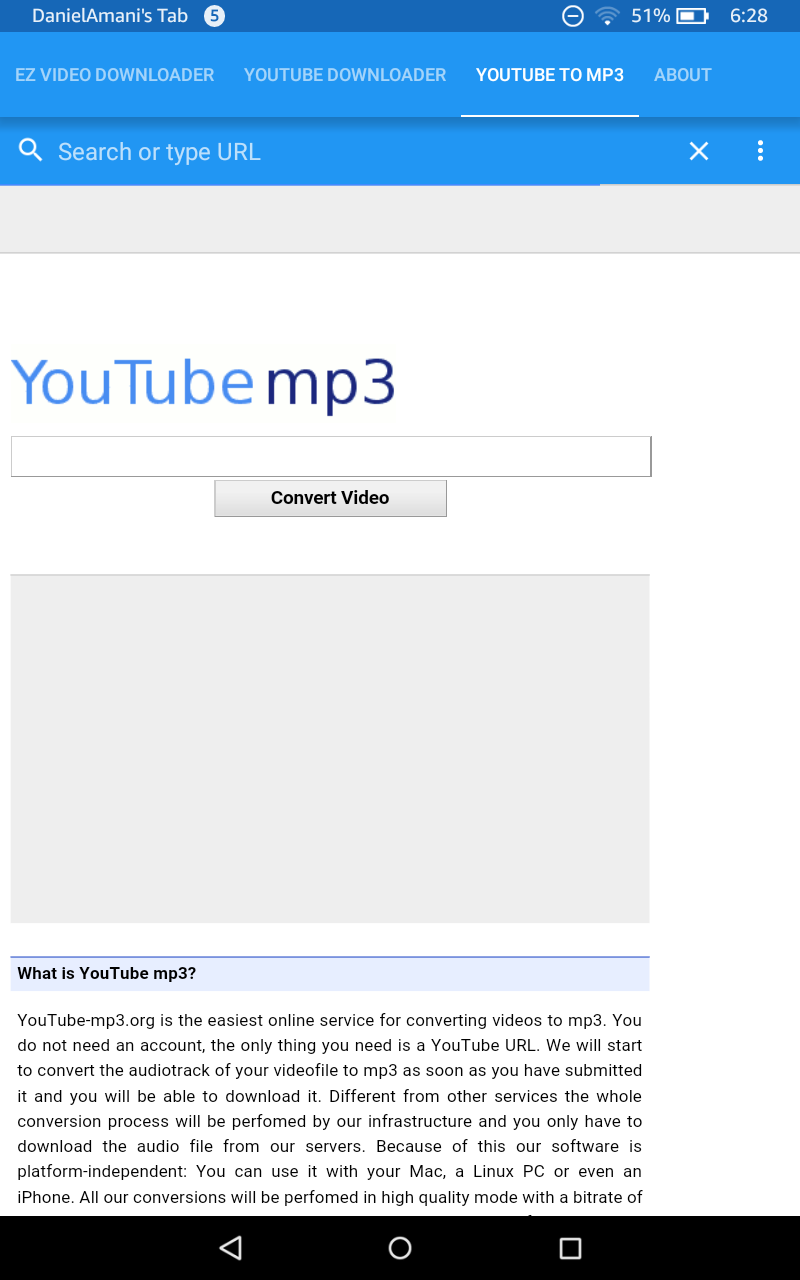Image resolution: width=800 pixels, height=1280 pixels.
Task: Focus the video URL input field
Action: [330, 455]
